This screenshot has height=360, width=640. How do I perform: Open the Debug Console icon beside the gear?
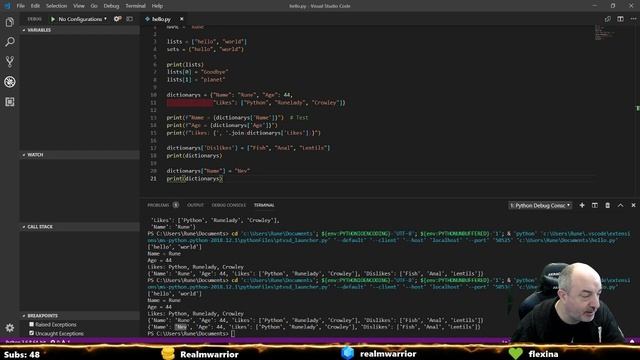[x=130, y=19]
